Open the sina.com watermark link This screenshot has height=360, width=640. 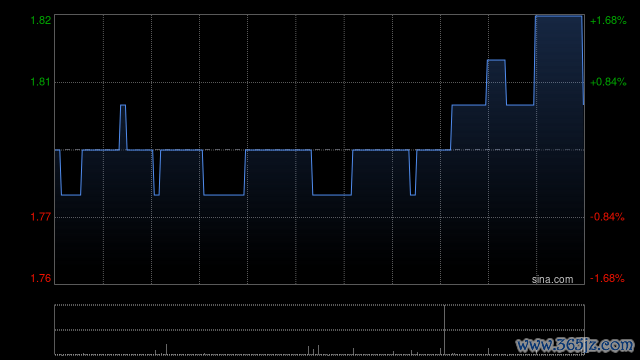point(552,279)
